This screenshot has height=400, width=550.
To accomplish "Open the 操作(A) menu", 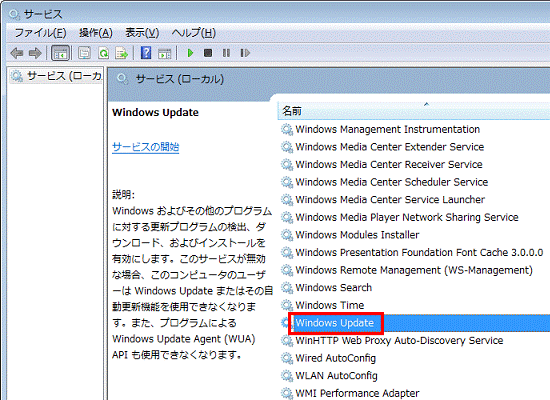I will (x=96, y=33).
